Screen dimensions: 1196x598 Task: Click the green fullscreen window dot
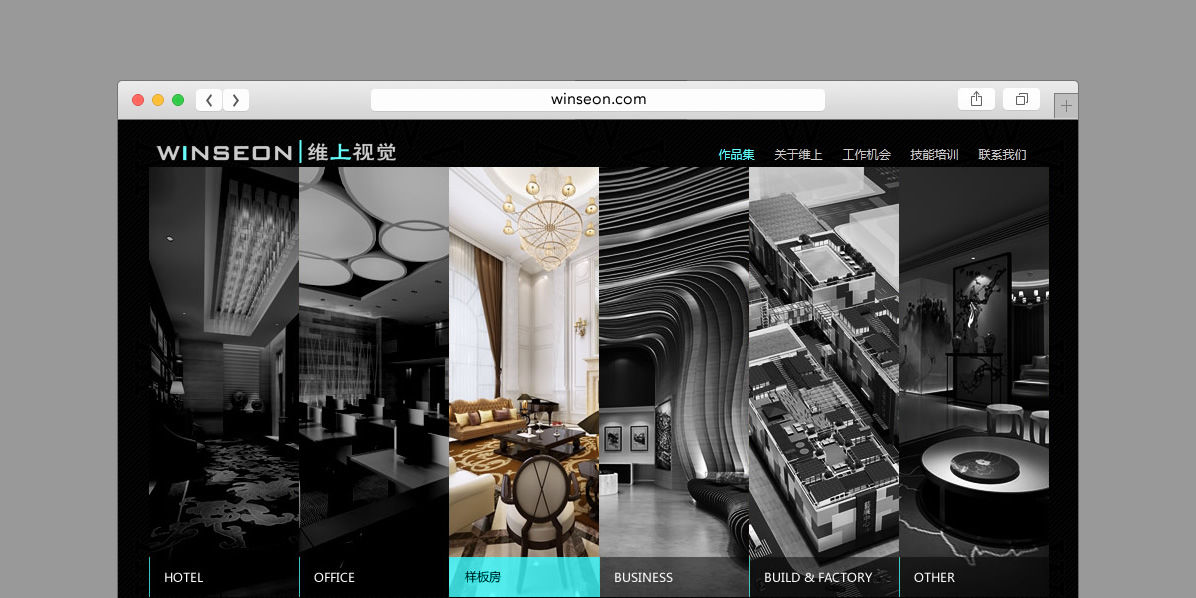(178, 100)
